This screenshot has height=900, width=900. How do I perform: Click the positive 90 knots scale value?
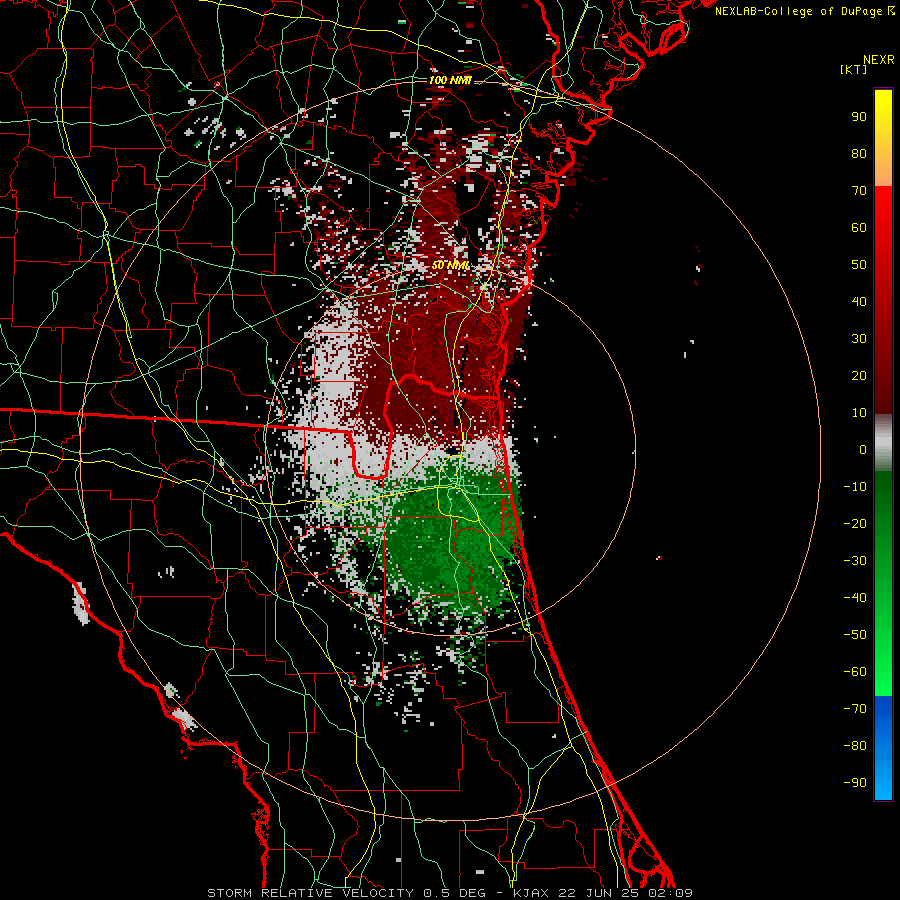859,117
